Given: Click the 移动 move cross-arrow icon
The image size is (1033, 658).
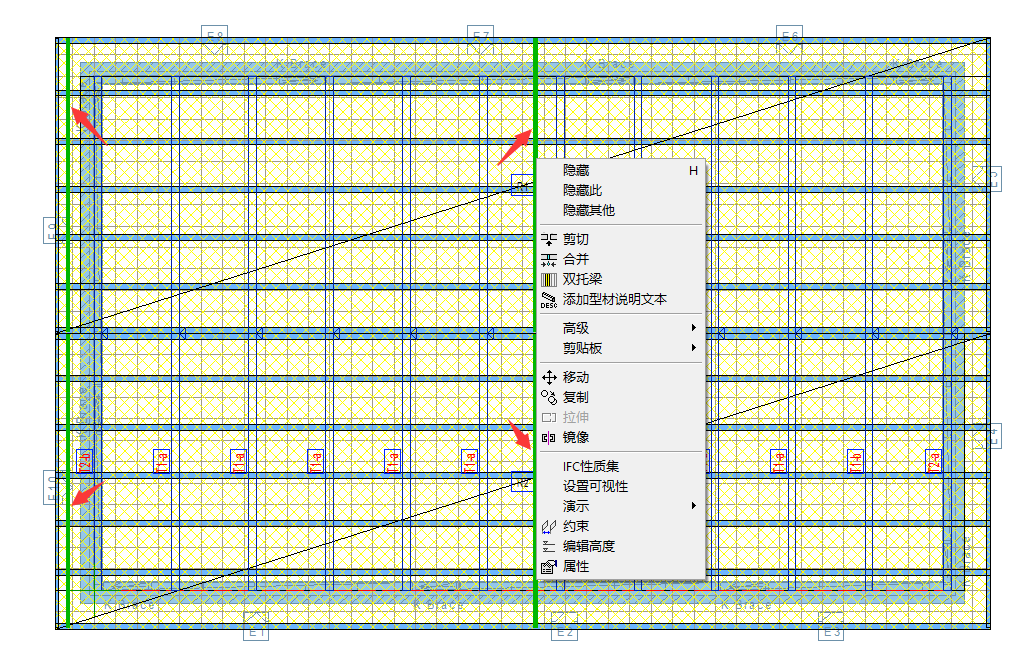Looking at the screenshot, I should pyautogui.click(x=549, y=377).
